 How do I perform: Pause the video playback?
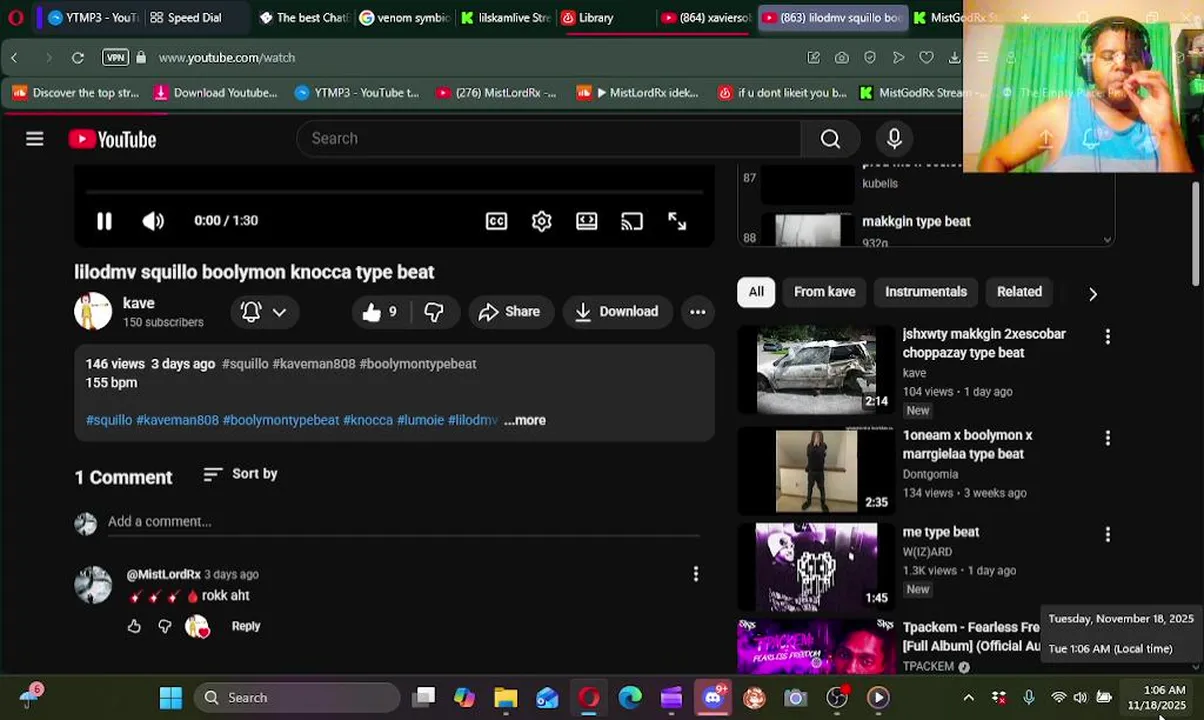(x=104, y=221)
